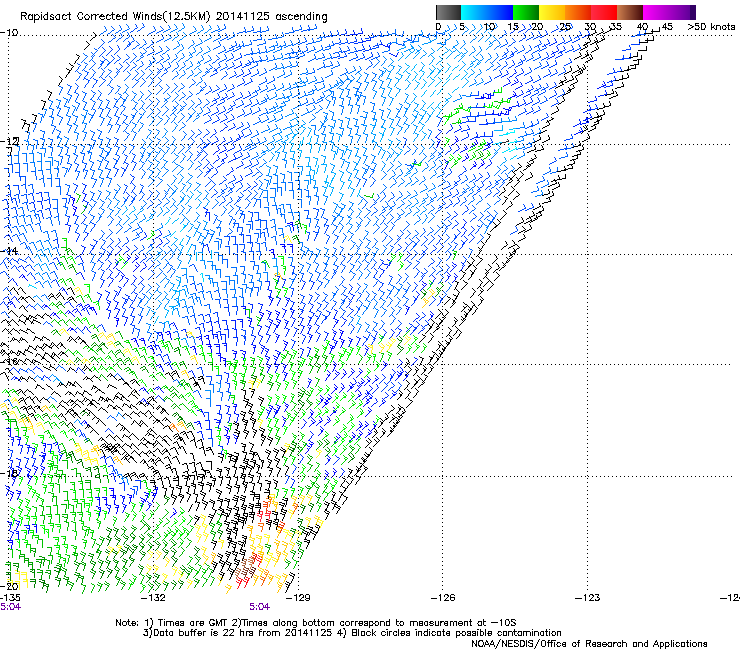Click the green 15-20 knots legend swatch
Image resolution: width=740 pixels, height=650 pixels.
526,12
